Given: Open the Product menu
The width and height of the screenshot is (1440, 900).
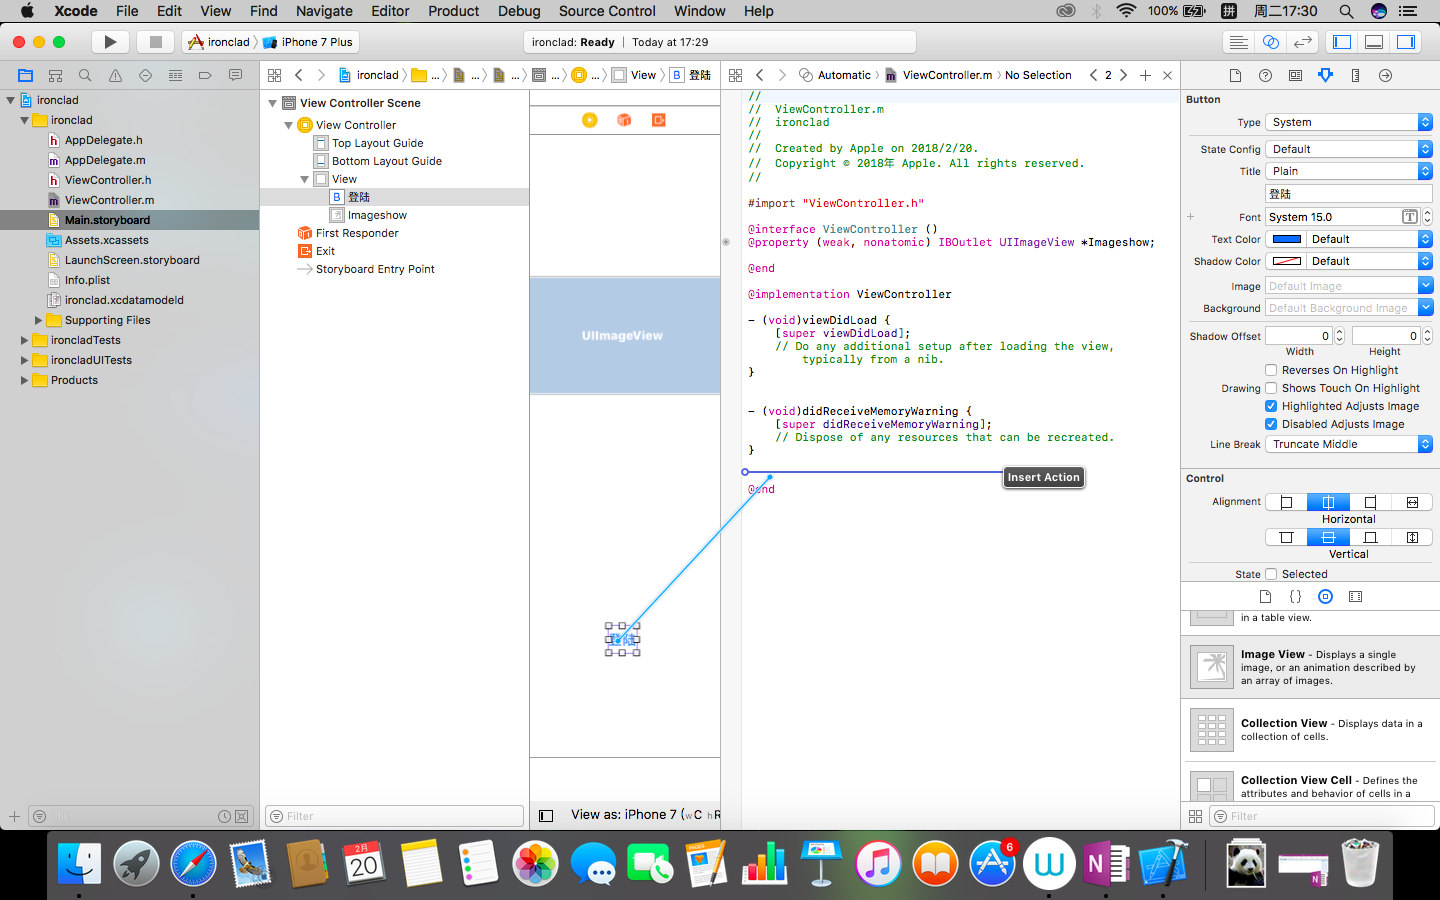Looking at the screenshot, I should click(454, 11).
